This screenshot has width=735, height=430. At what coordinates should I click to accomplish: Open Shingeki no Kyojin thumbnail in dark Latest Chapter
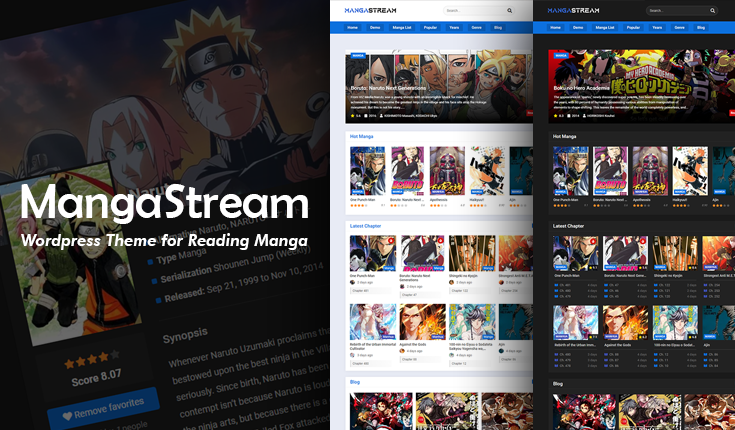point(675,253)
